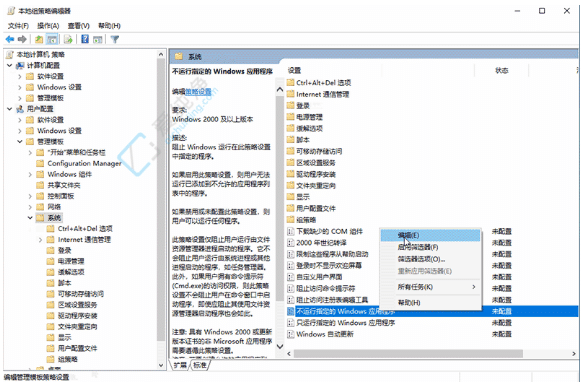Expand Windows 设置 under 用户配置

coord(20,131)
